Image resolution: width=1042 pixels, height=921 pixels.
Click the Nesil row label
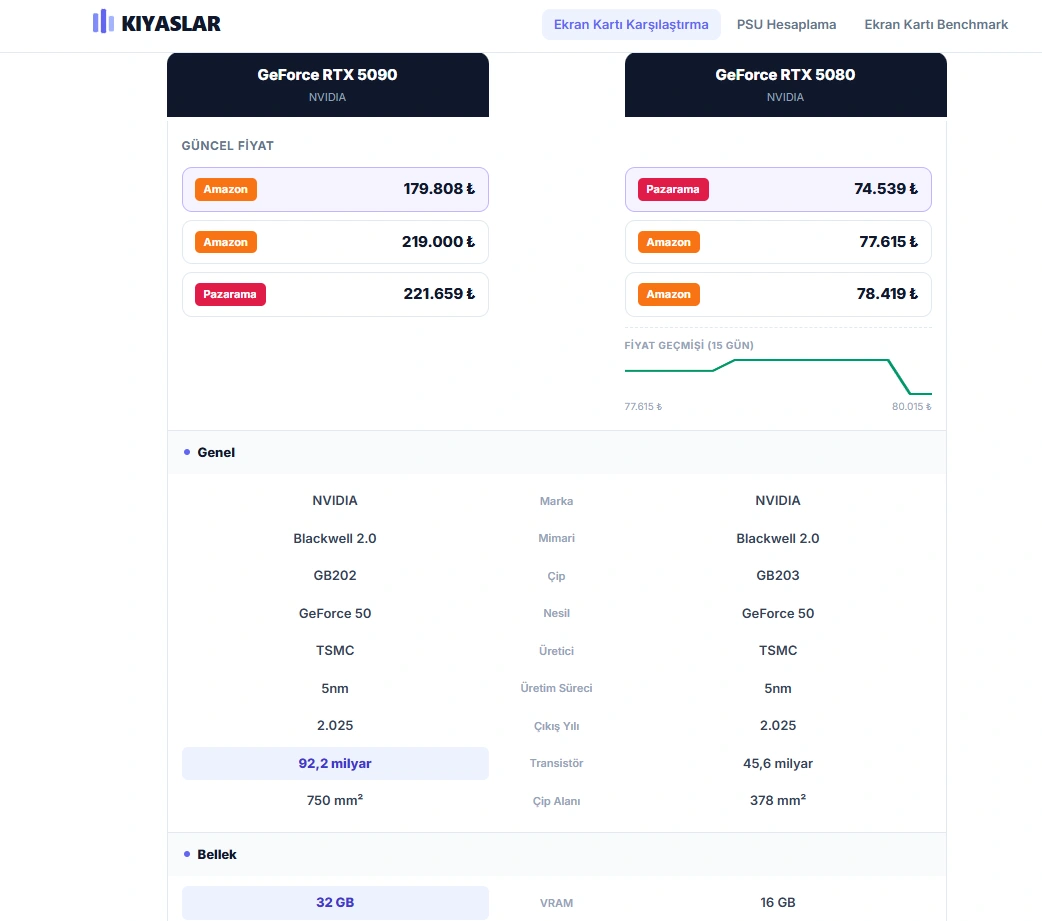pos(556,613)
